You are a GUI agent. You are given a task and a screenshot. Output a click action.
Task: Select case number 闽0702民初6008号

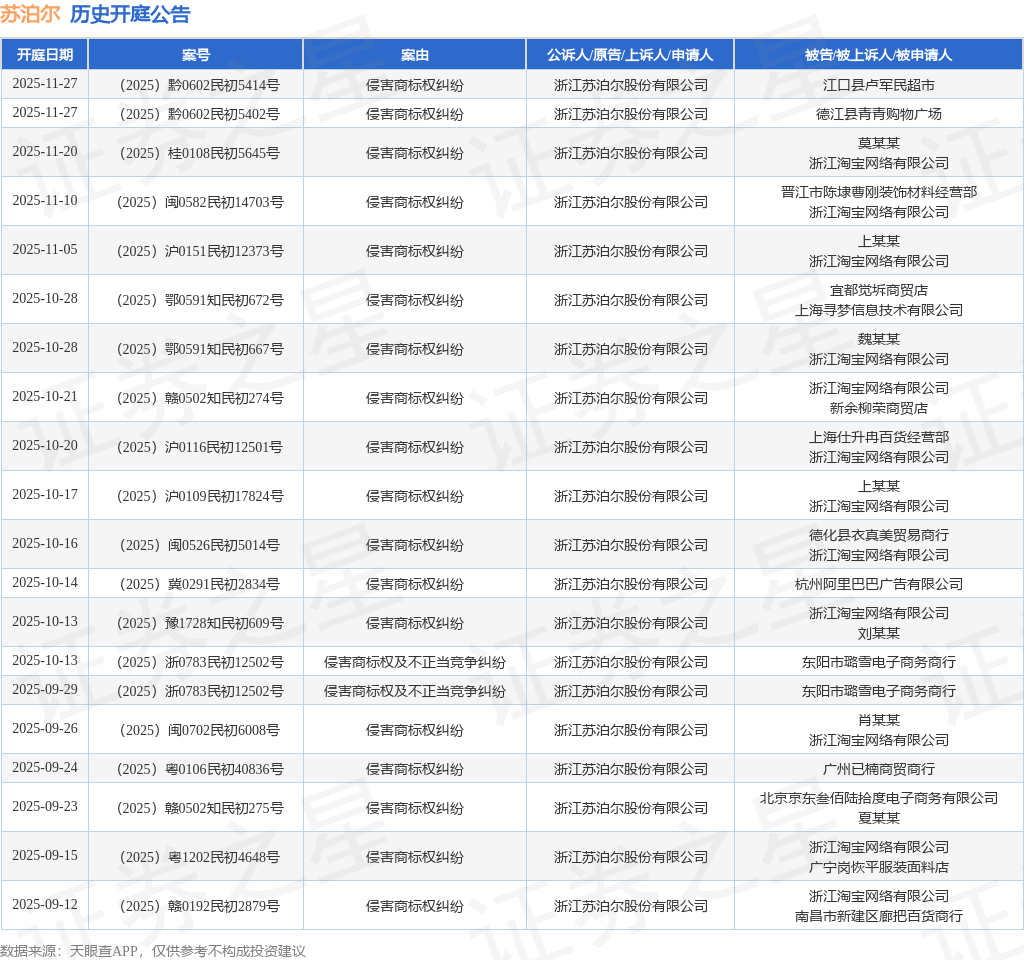pyautogui.click(x=200, y=729)
